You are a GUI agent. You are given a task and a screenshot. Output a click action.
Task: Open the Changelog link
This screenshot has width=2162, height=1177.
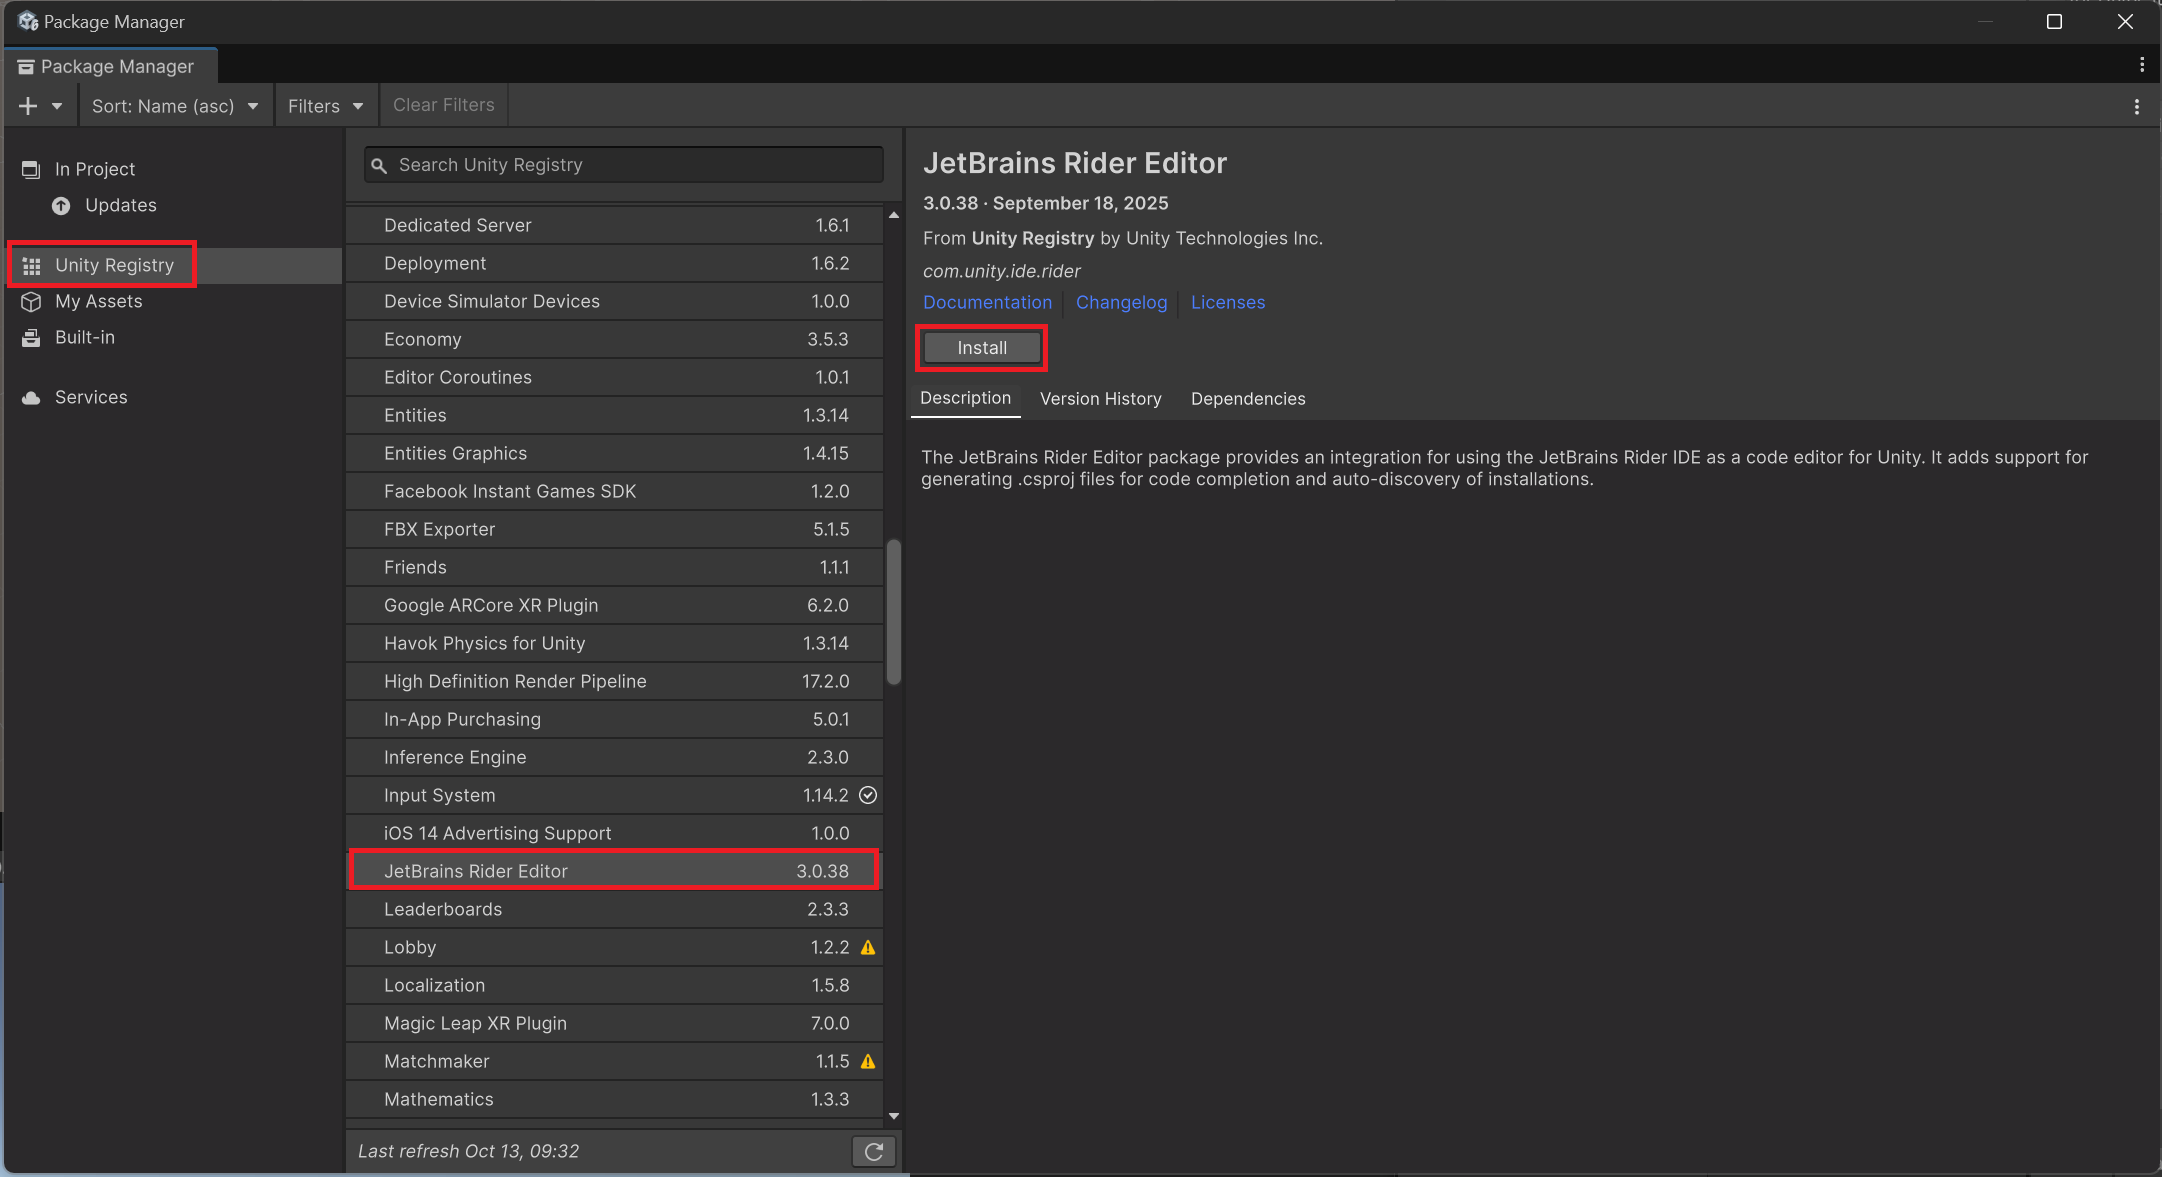pyautogui.click(x=1121, y=302)
